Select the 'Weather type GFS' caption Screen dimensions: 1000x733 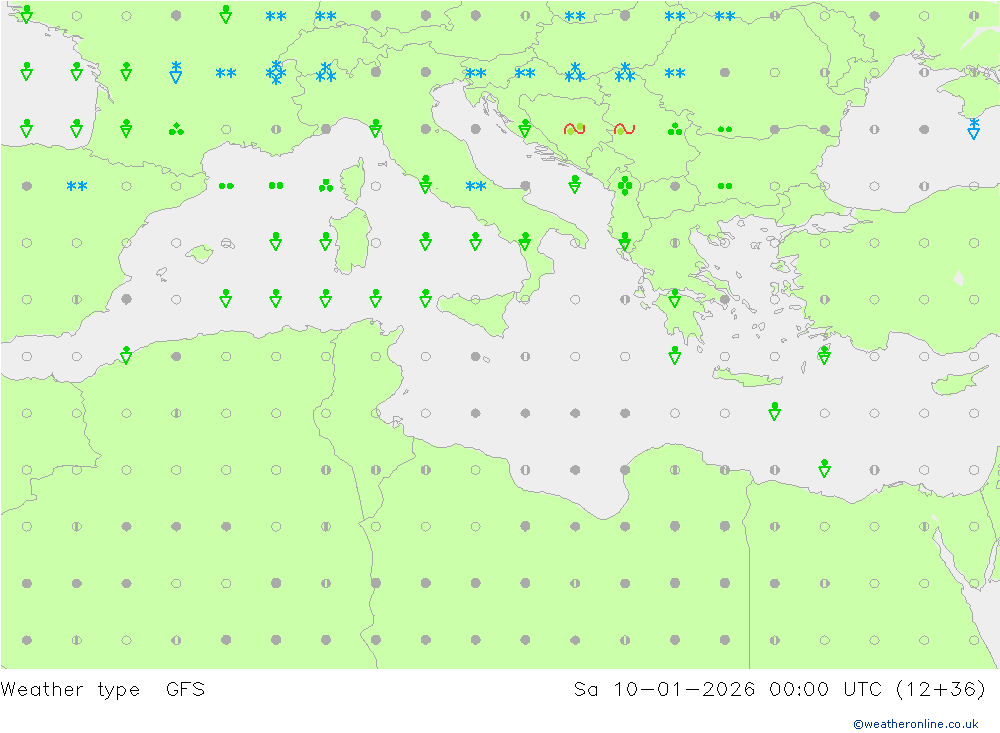pyautogui.click(x=103, y=690)
